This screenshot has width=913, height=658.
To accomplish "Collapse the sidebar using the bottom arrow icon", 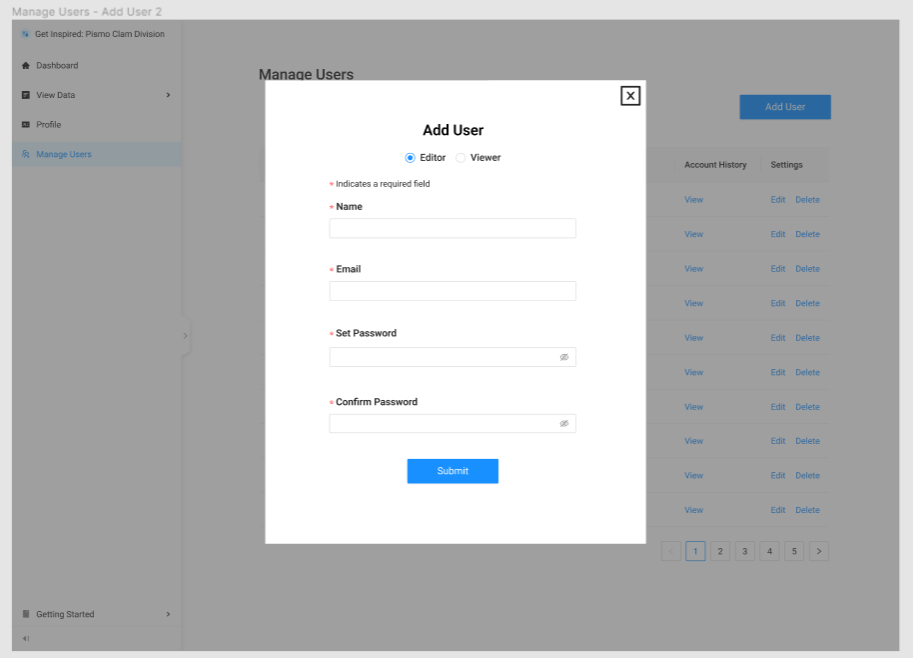I will point(23,639).
